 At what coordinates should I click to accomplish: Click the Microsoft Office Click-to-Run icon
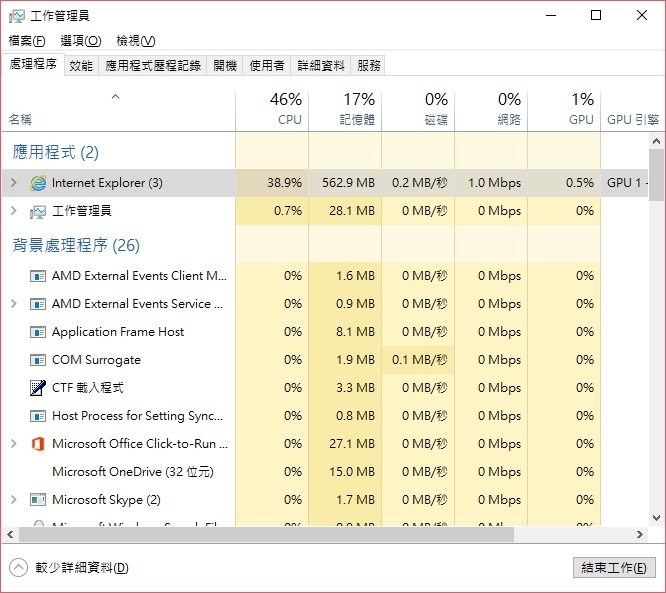pyautogui.click(x=38, y=444)
